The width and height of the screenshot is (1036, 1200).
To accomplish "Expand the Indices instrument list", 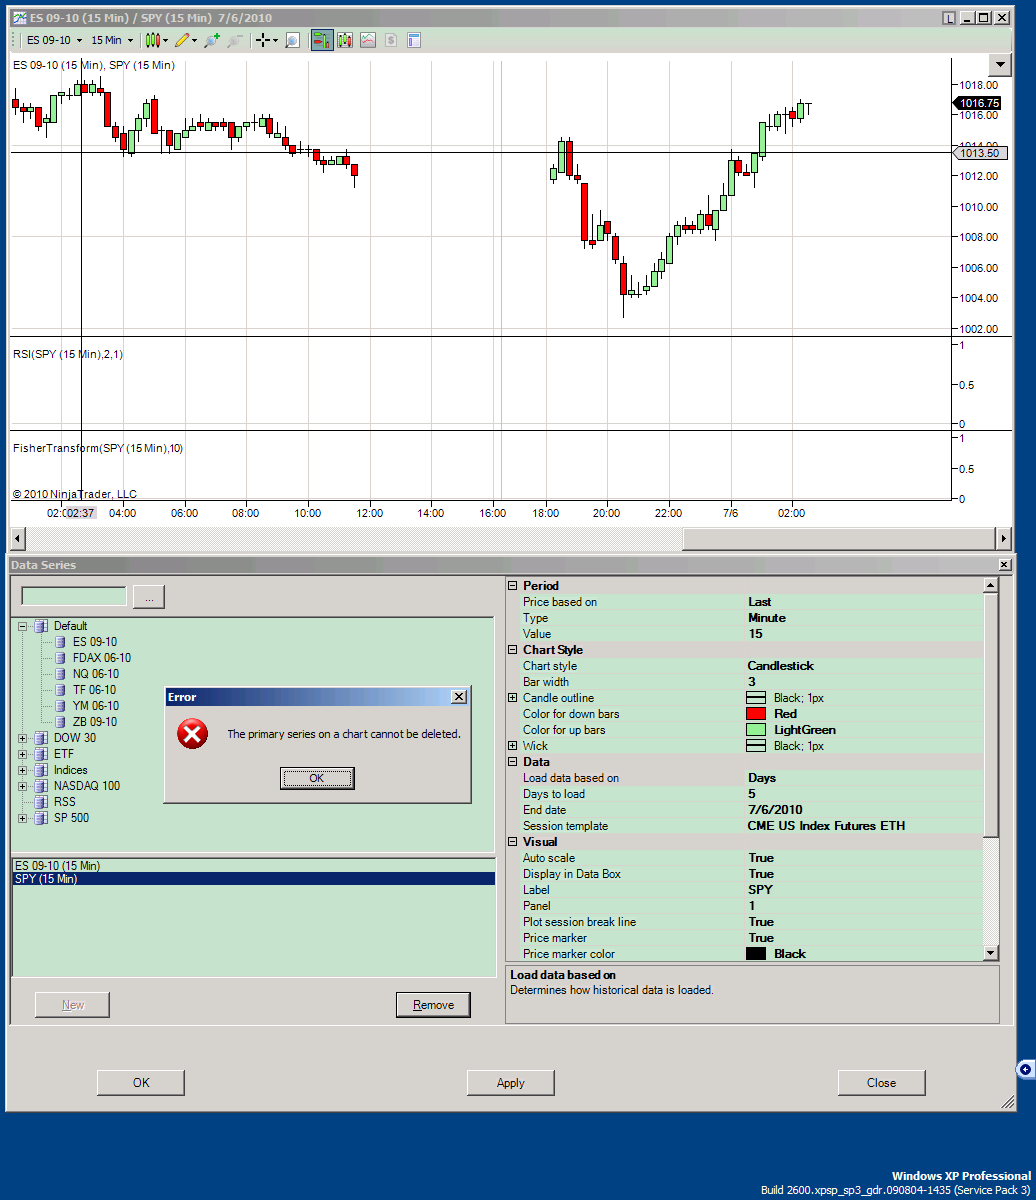I will point(23,770).
